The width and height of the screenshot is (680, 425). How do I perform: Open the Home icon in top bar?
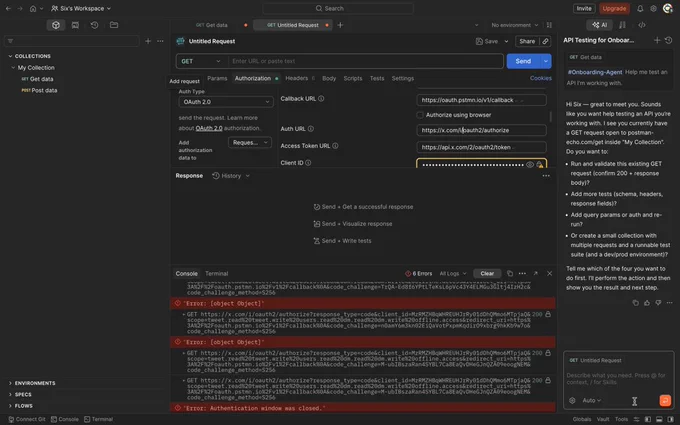pyautogui.click(x=33, y=8)
